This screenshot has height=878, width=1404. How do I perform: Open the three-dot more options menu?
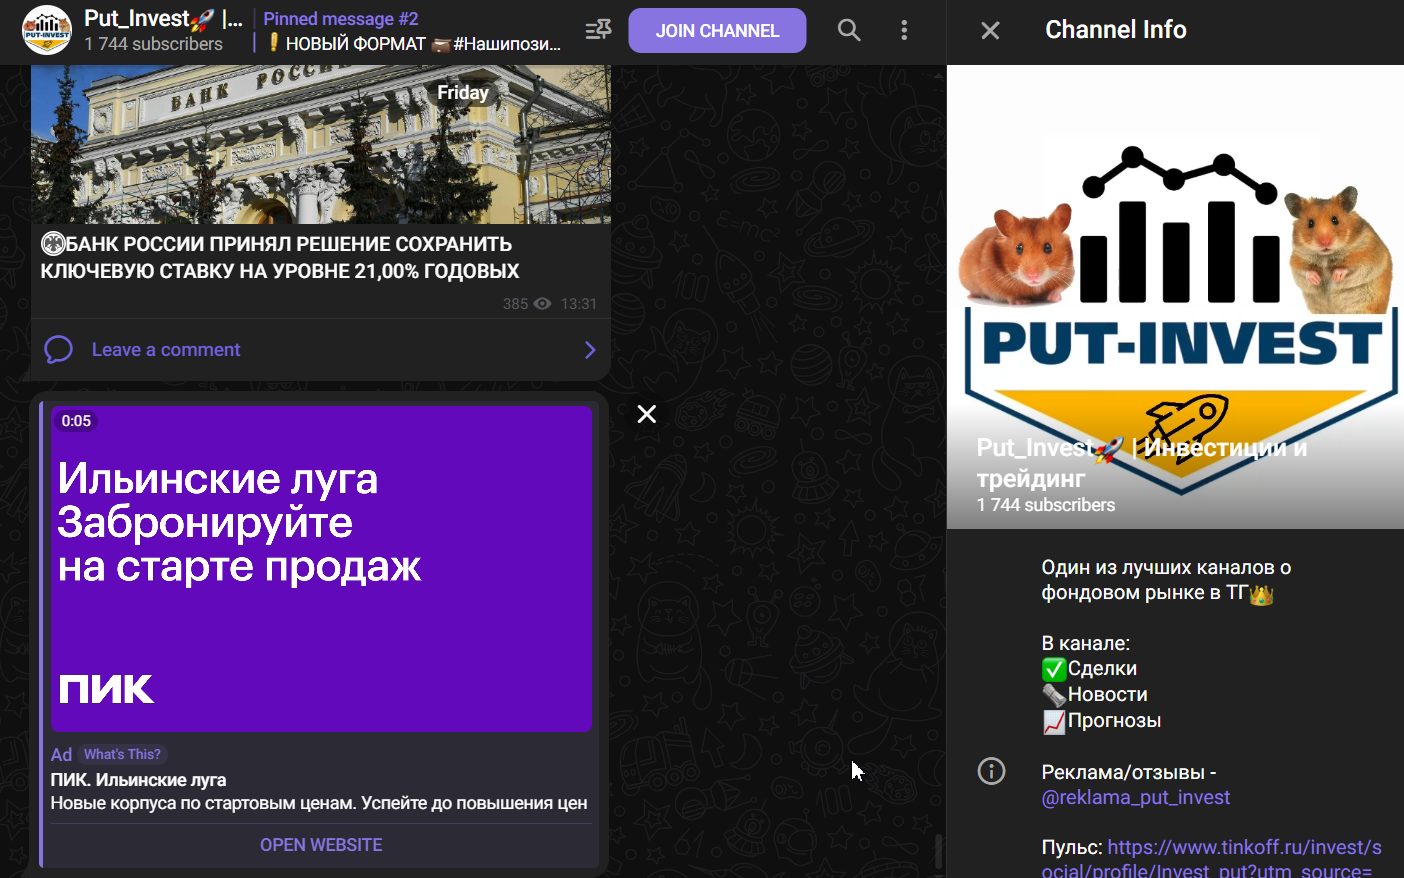click(904, 30)
